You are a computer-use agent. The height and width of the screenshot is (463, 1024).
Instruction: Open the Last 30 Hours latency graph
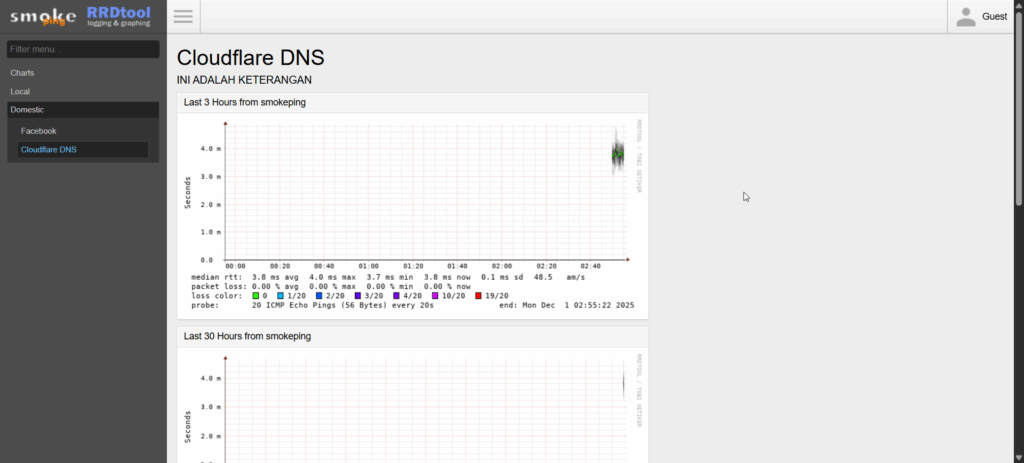pos(412,410)
